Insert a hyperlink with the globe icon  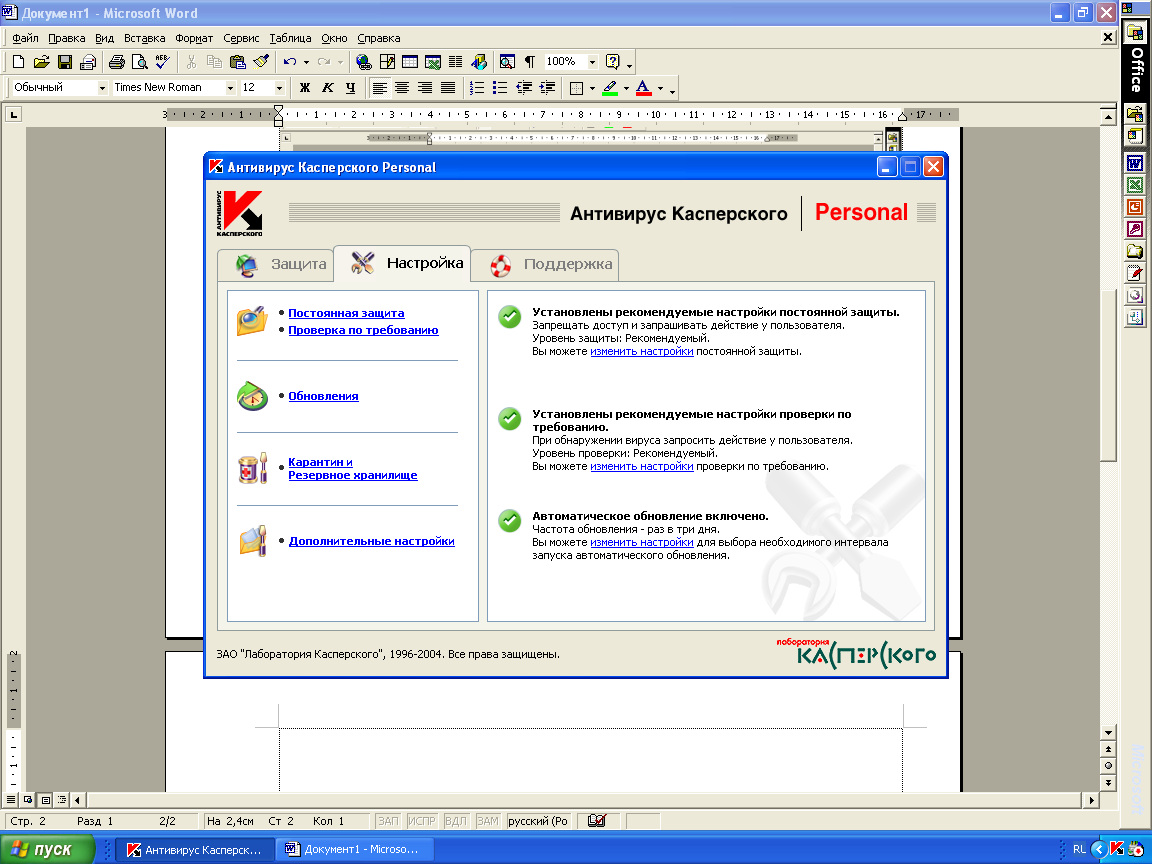[363, 62]
